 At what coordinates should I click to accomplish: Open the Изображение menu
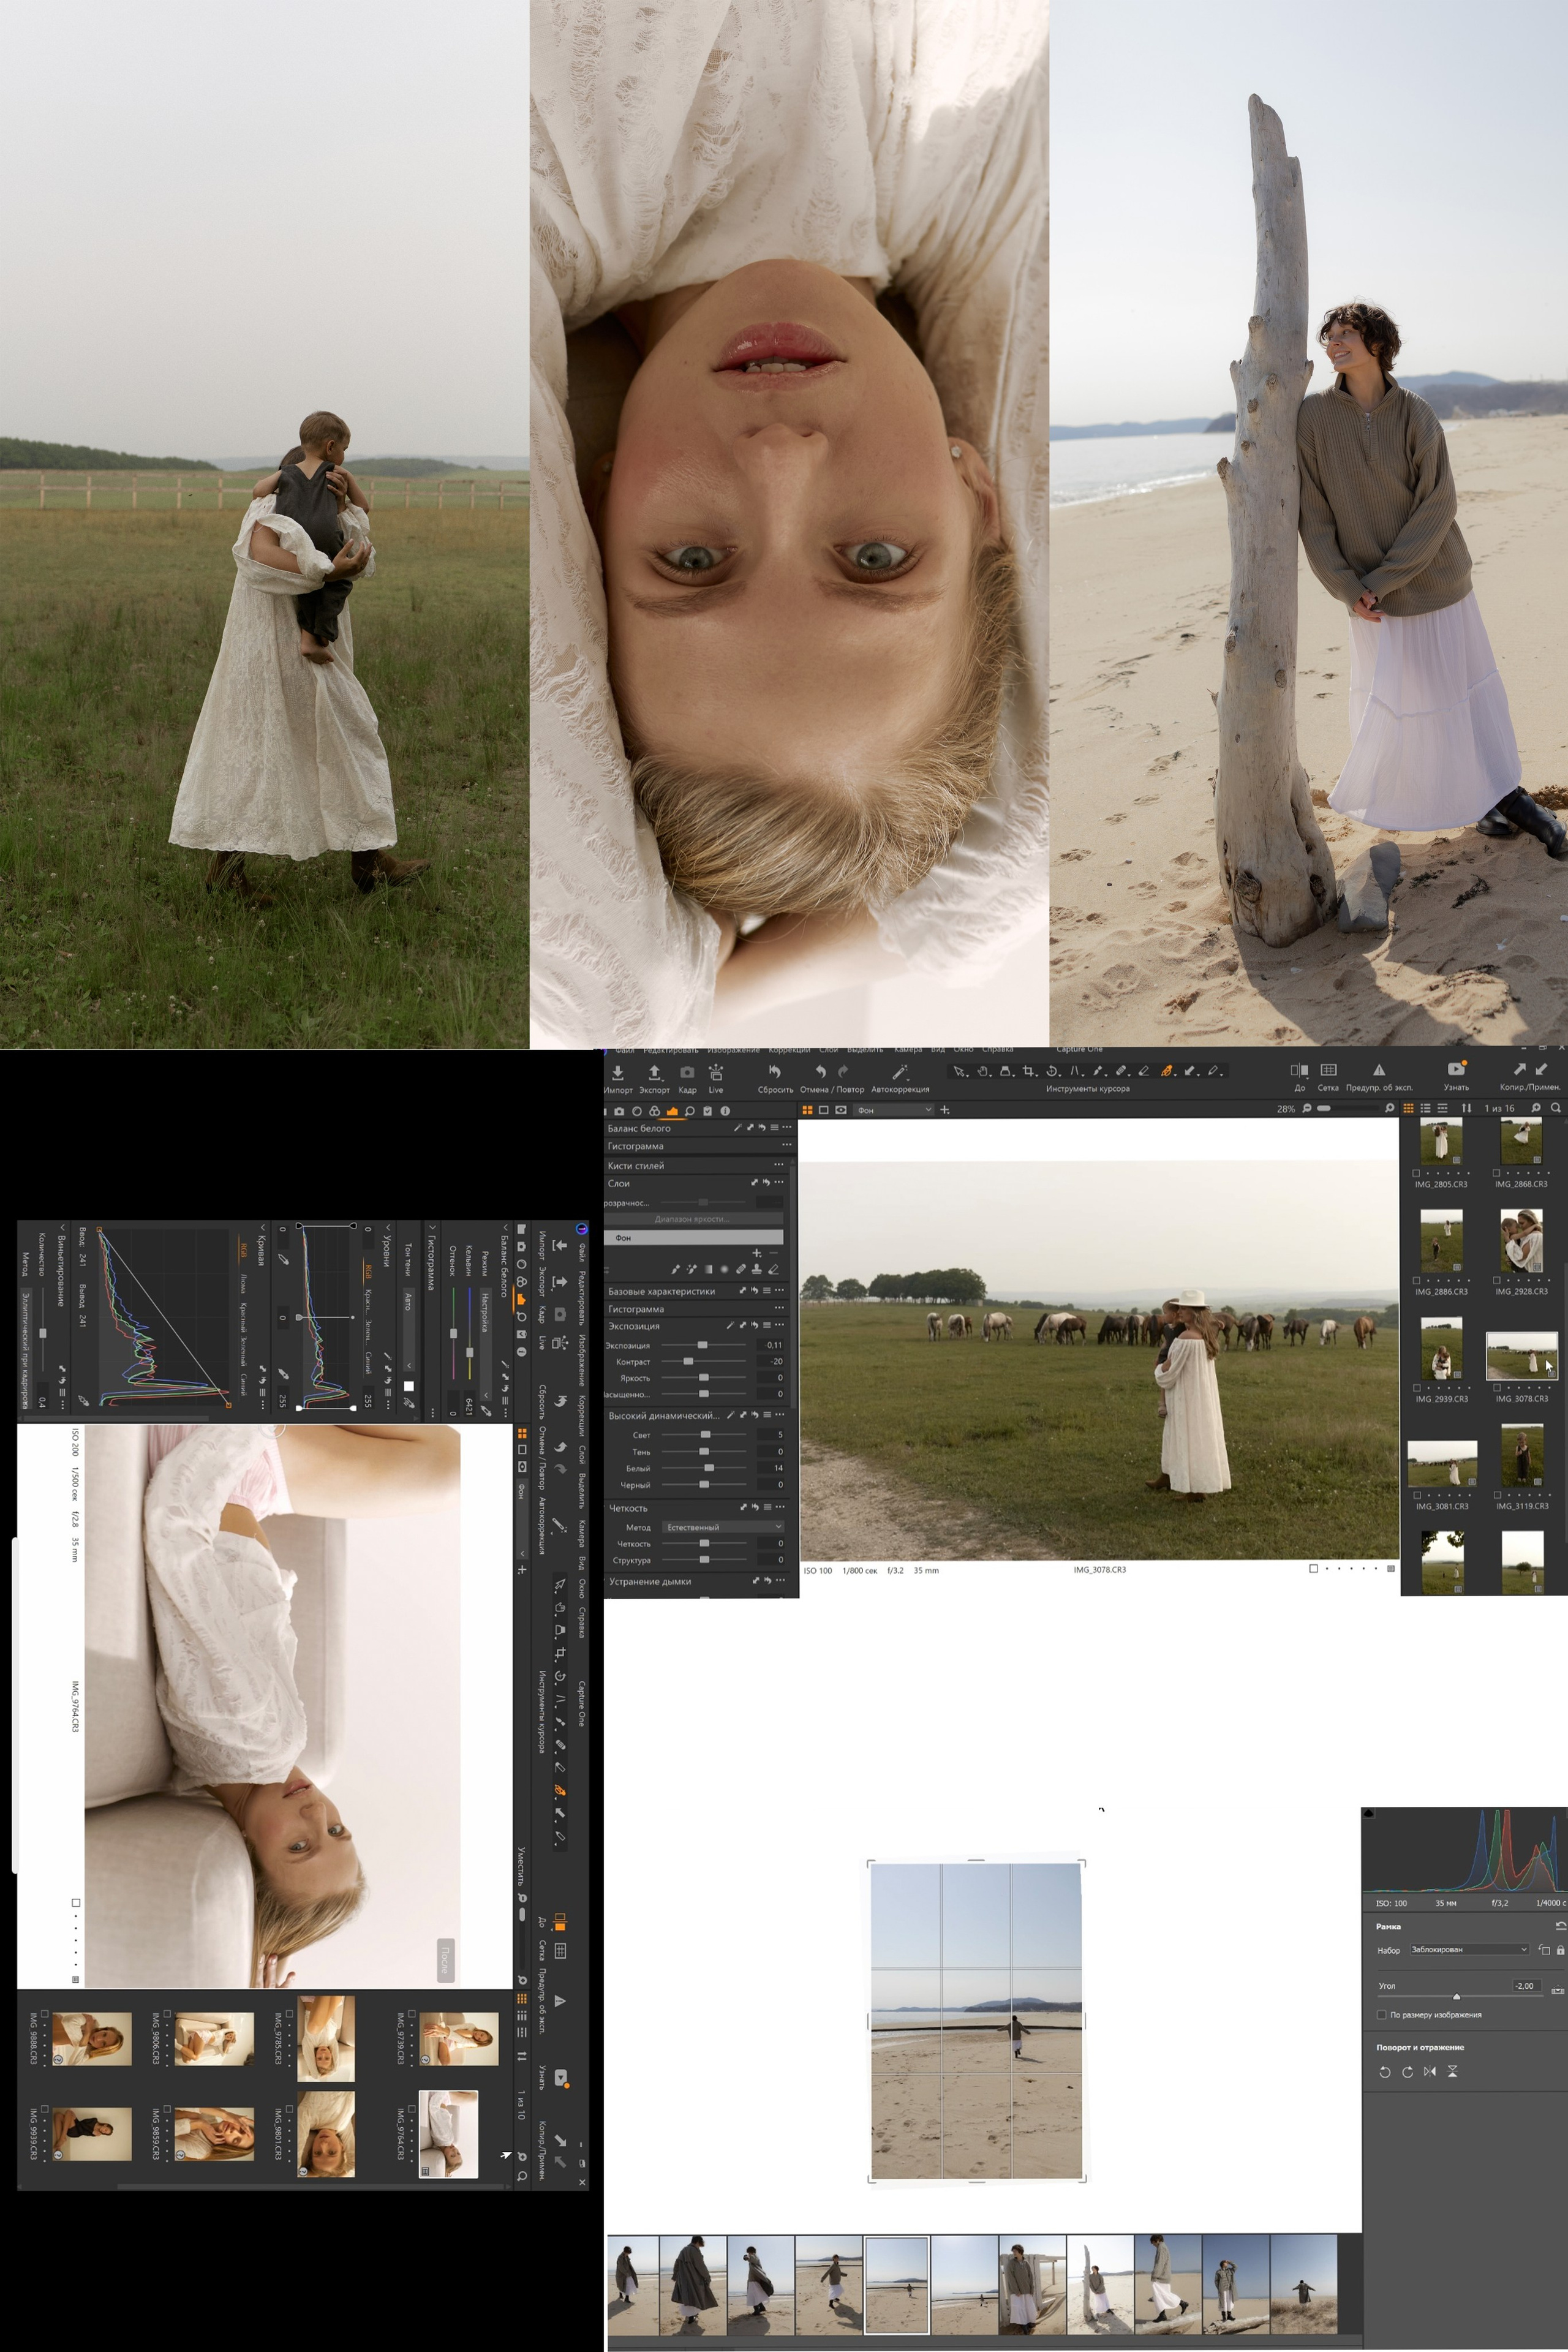pyautogui.click(x=733, y=1050)
